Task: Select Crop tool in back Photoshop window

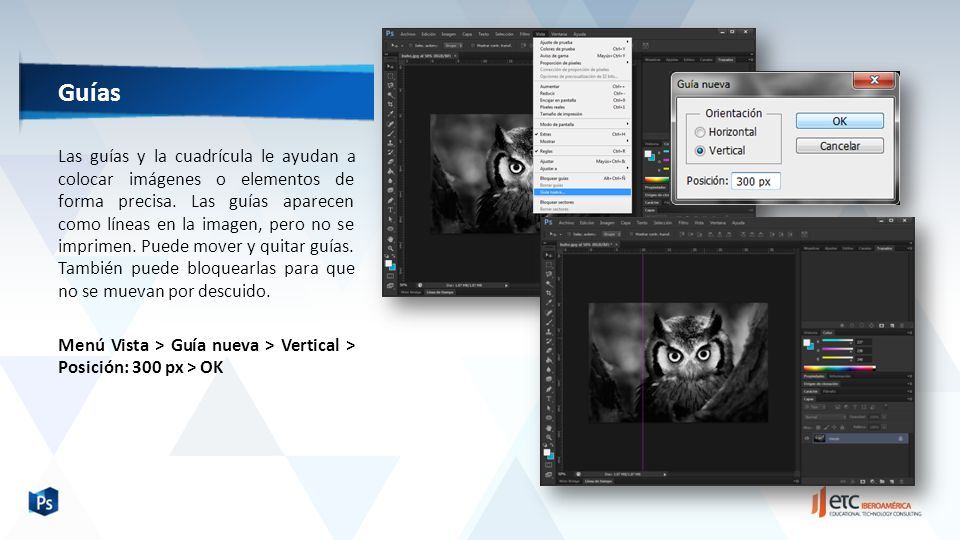Action: (391, 104)
